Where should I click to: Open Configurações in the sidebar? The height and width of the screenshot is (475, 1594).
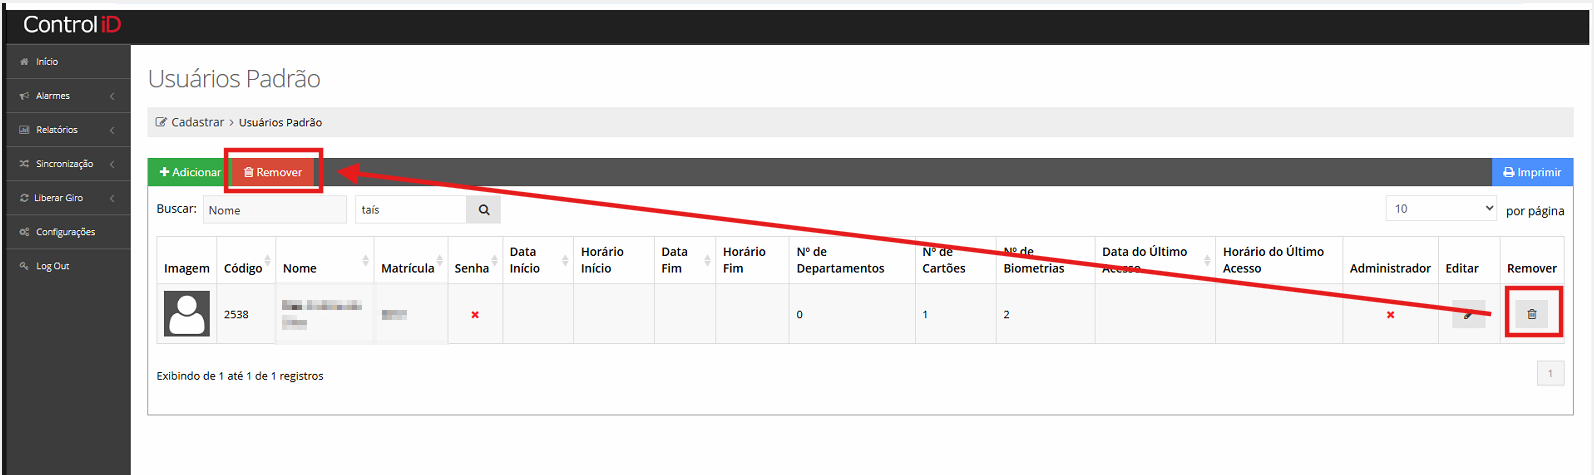click(65, 232)
